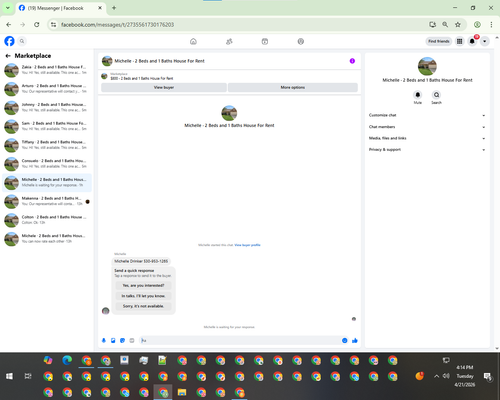
Task: Go back in Chrome browser
Action: click(9, 24)
